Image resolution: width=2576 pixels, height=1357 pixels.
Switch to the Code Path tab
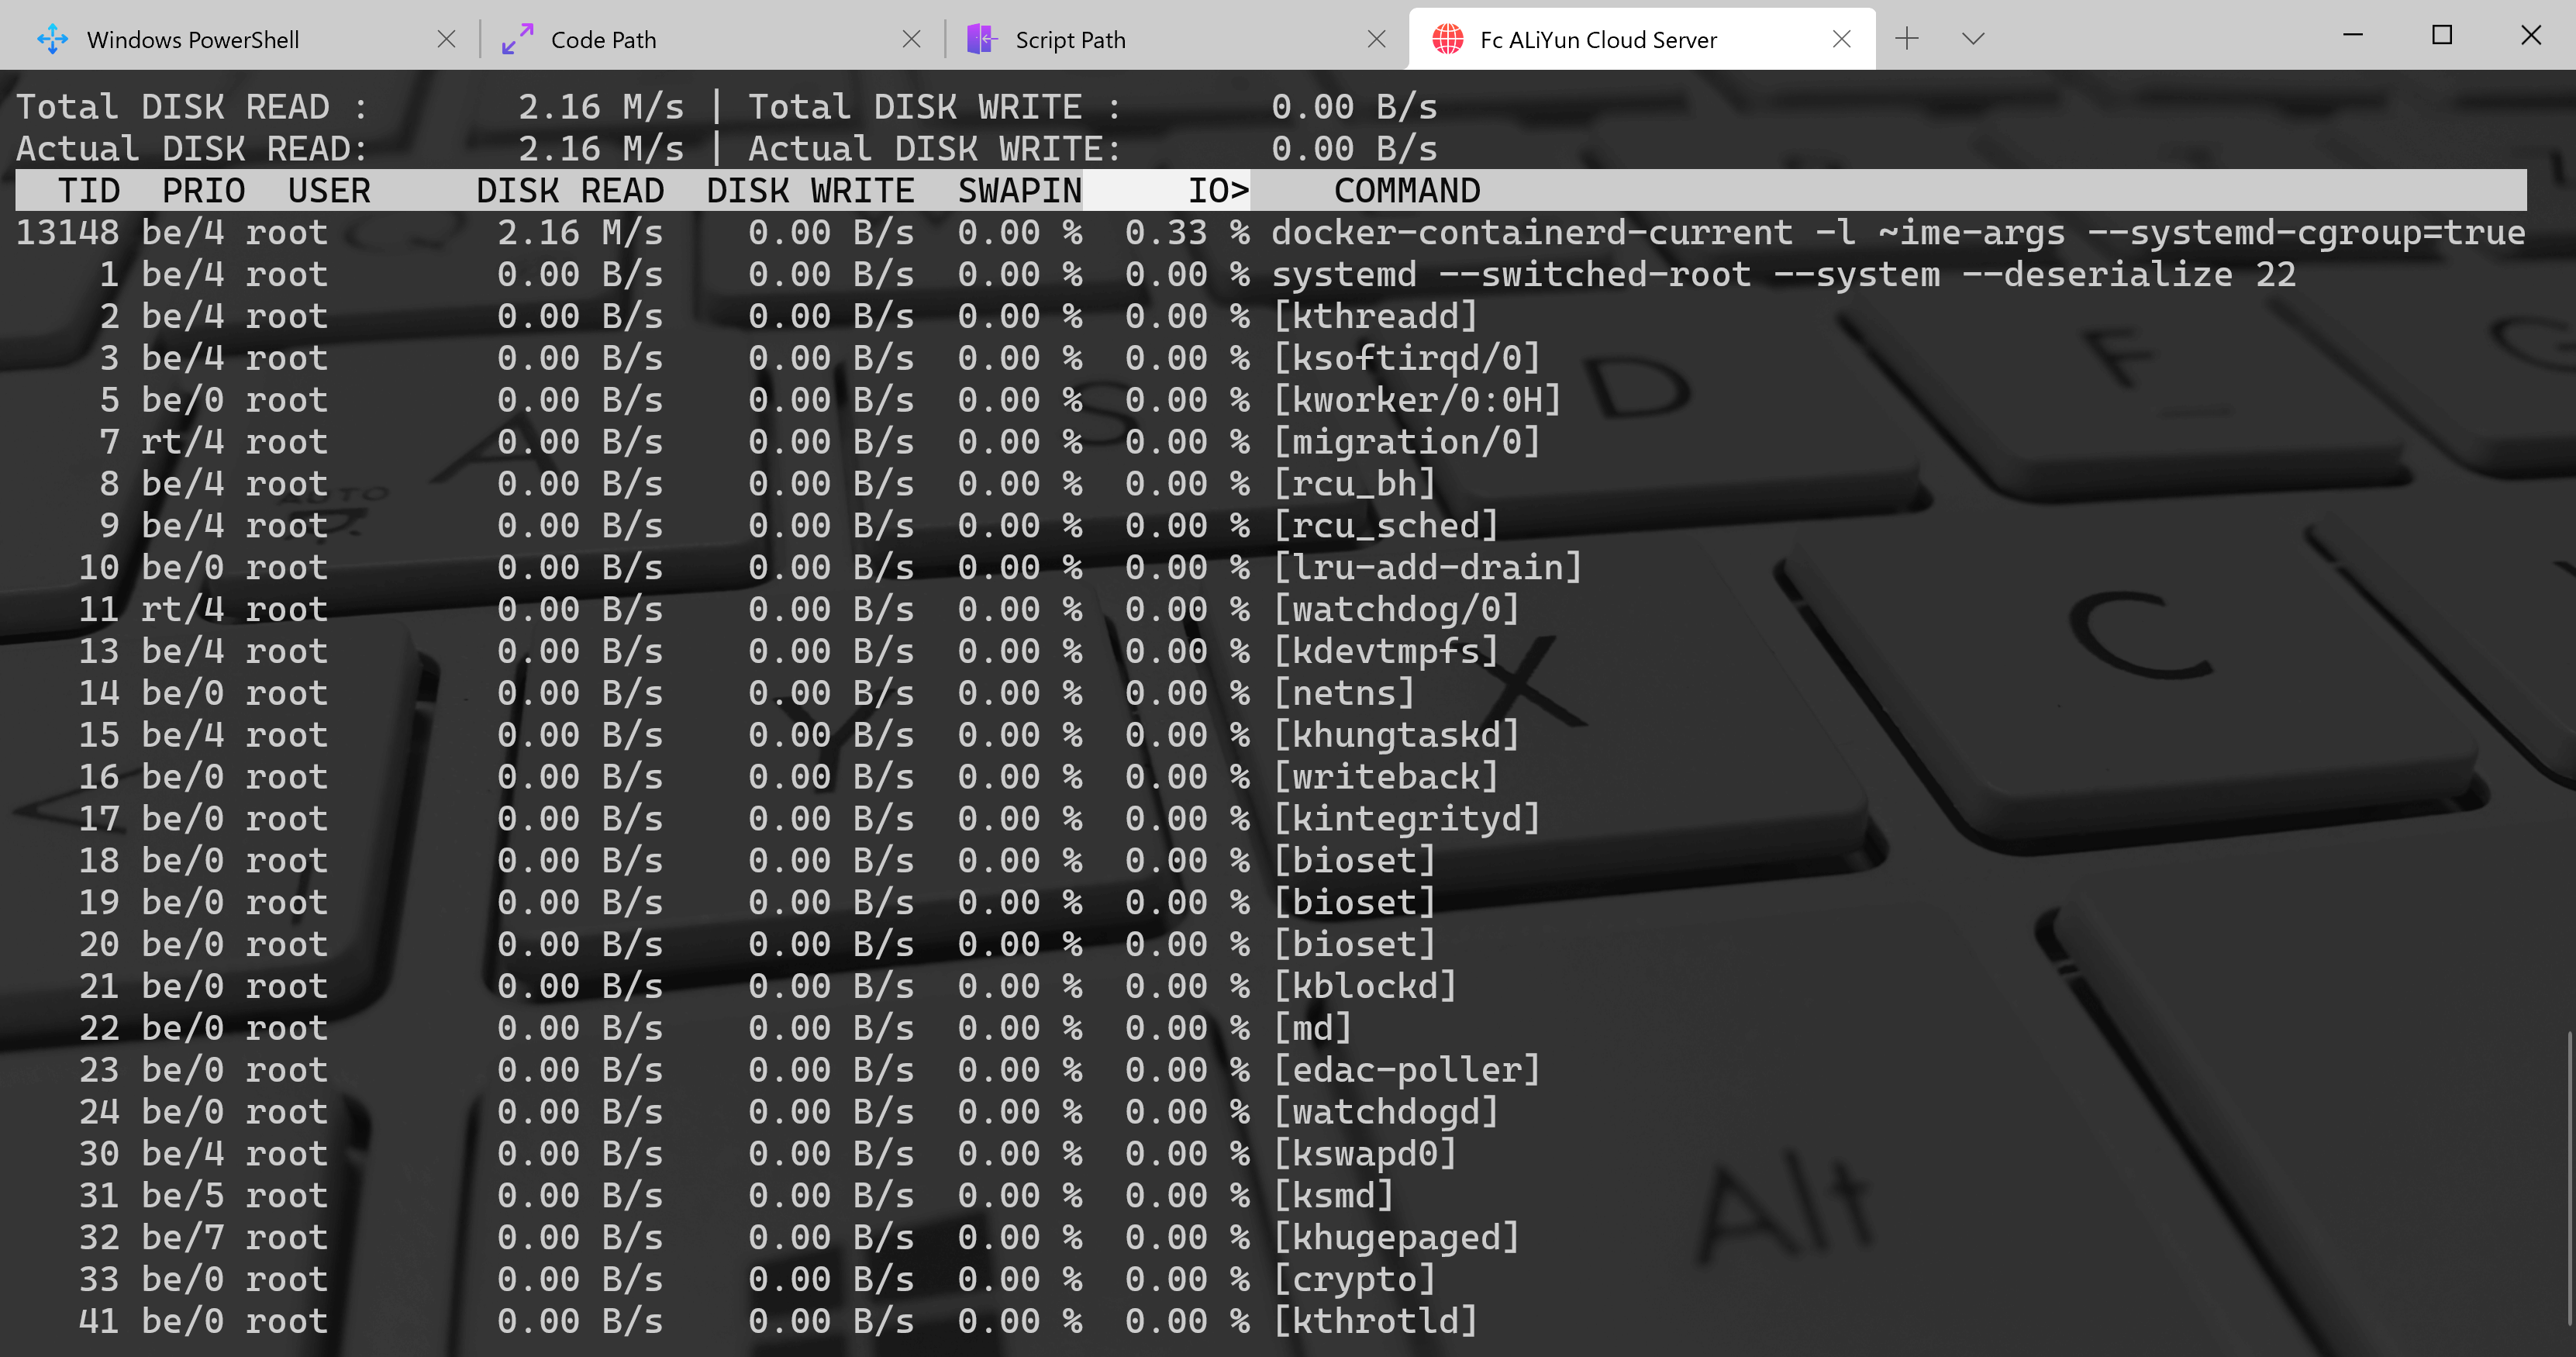pyautogui.click(x=603, y=39)
